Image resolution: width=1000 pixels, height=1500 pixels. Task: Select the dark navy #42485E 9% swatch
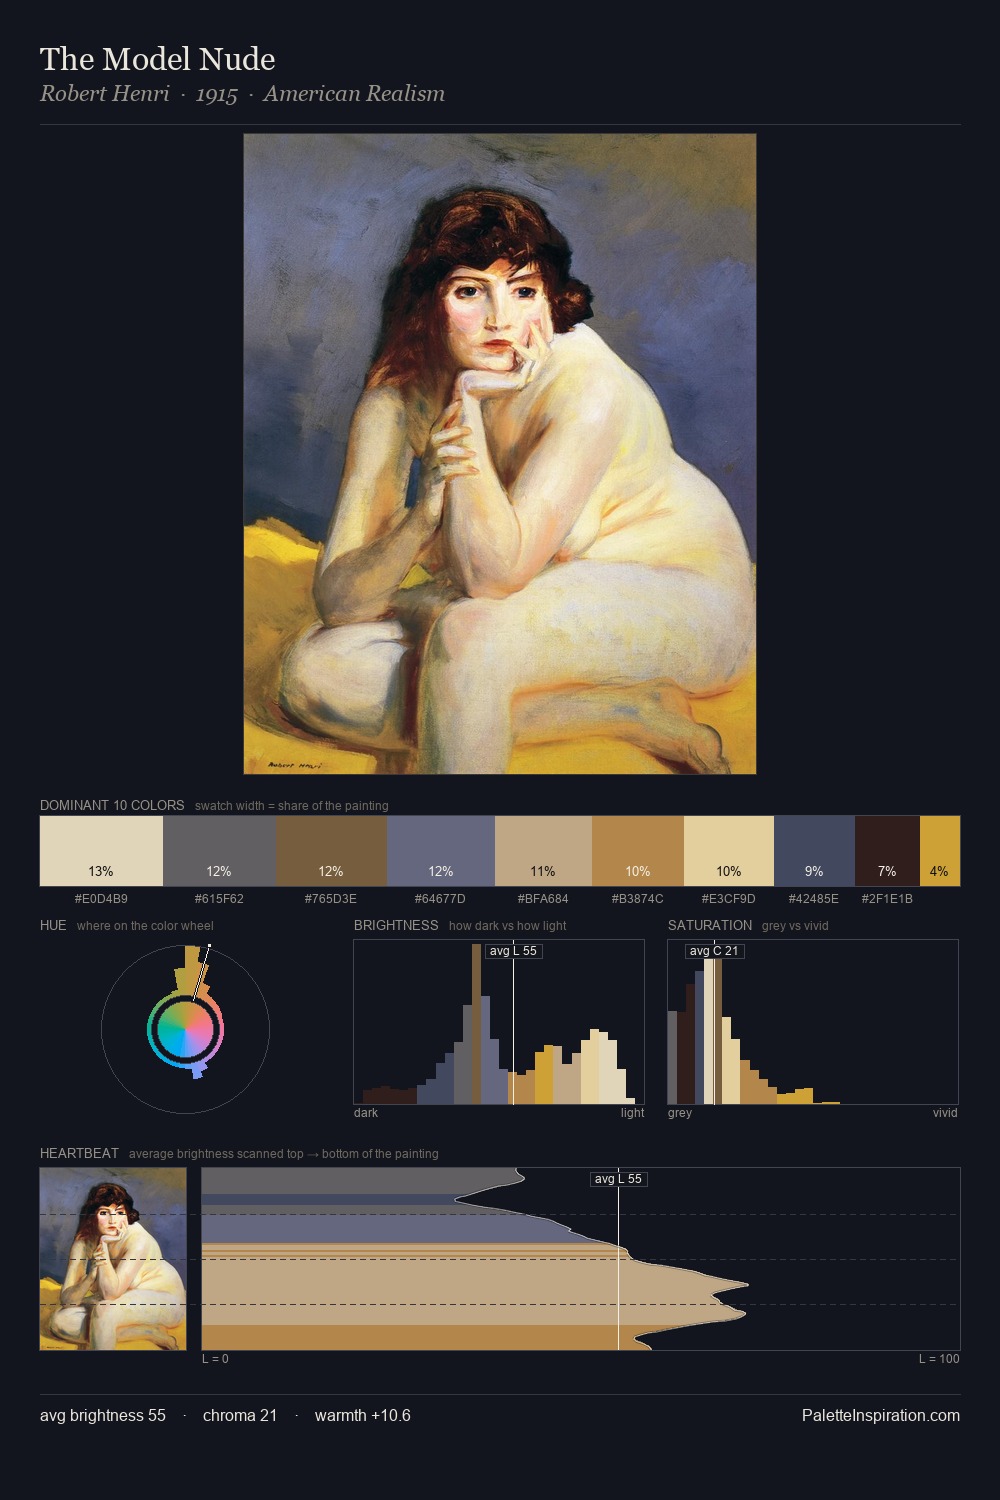click(x=814, y=851)
